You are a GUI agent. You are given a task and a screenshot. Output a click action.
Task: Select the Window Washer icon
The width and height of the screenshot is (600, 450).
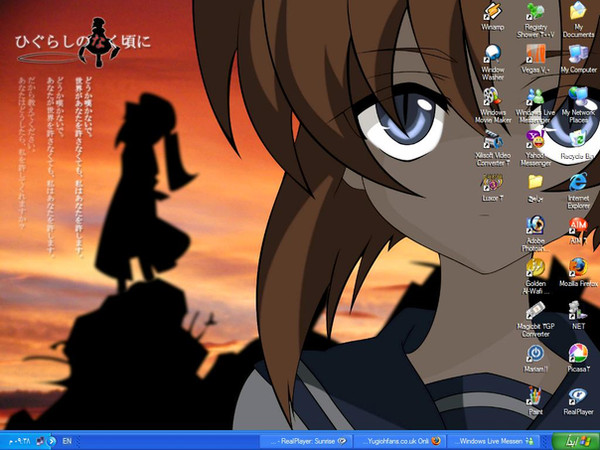tap(492, 62)
